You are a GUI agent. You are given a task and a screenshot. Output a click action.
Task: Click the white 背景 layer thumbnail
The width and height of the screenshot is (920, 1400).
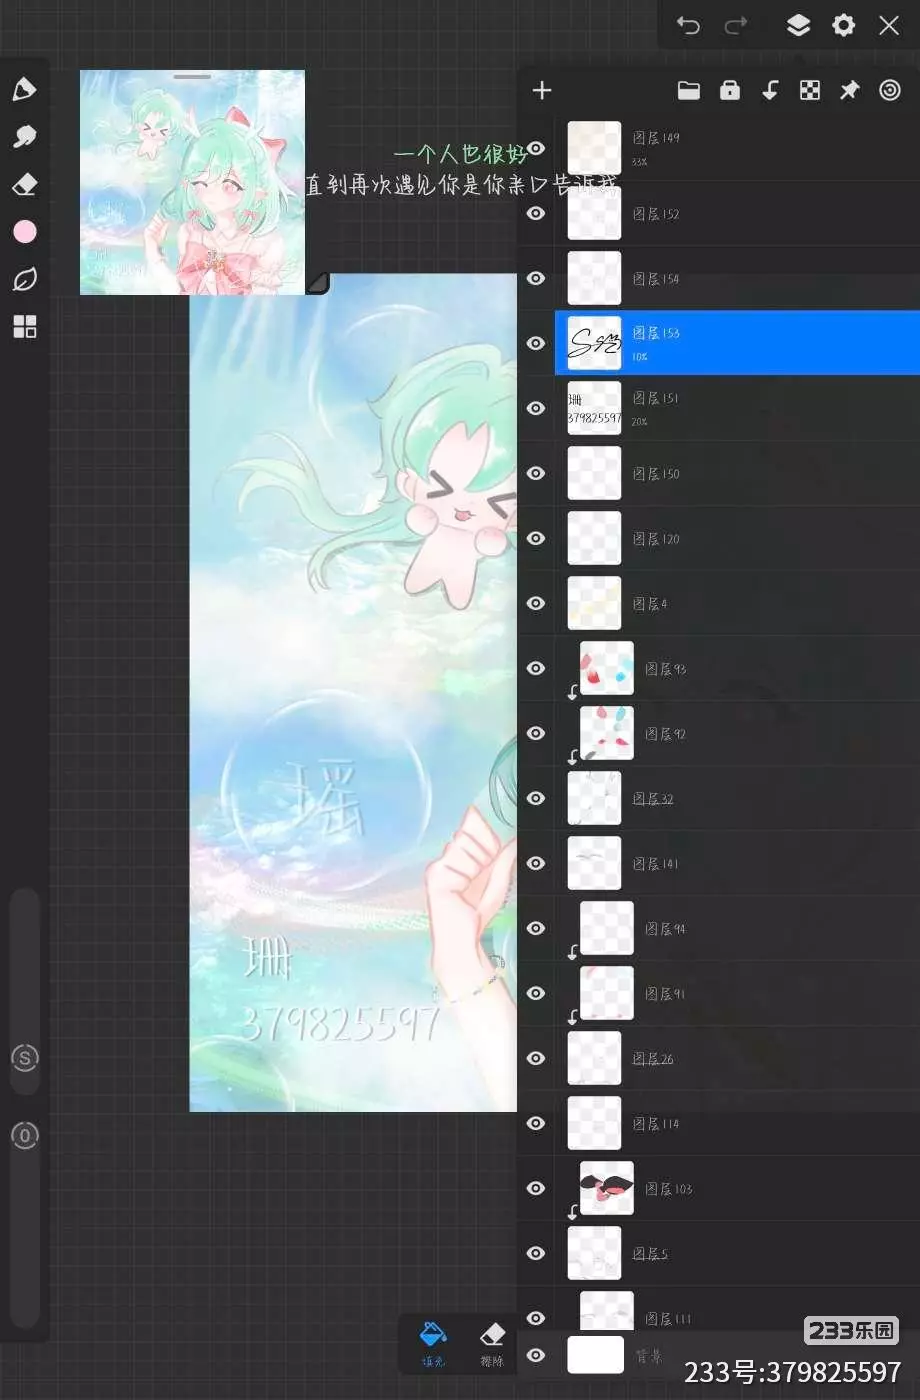click(595, 1355)
